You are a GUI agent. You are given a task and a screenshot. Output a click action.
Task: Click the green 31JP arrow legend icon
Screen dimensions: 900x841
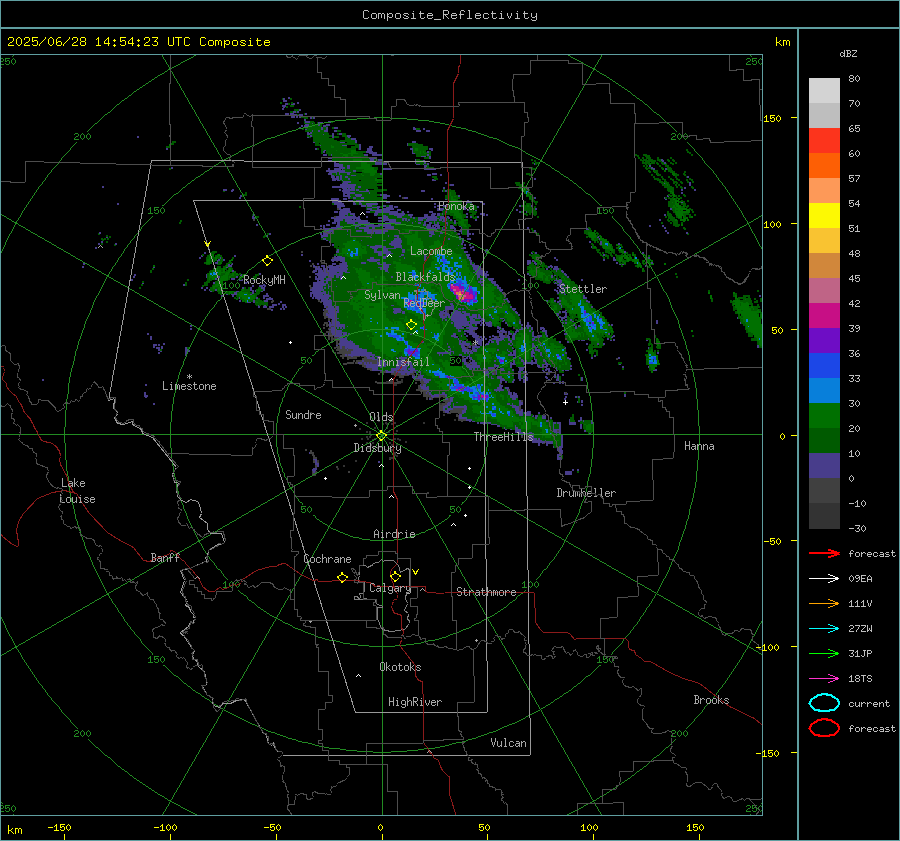pyautogui.click(x=824, y=653)
